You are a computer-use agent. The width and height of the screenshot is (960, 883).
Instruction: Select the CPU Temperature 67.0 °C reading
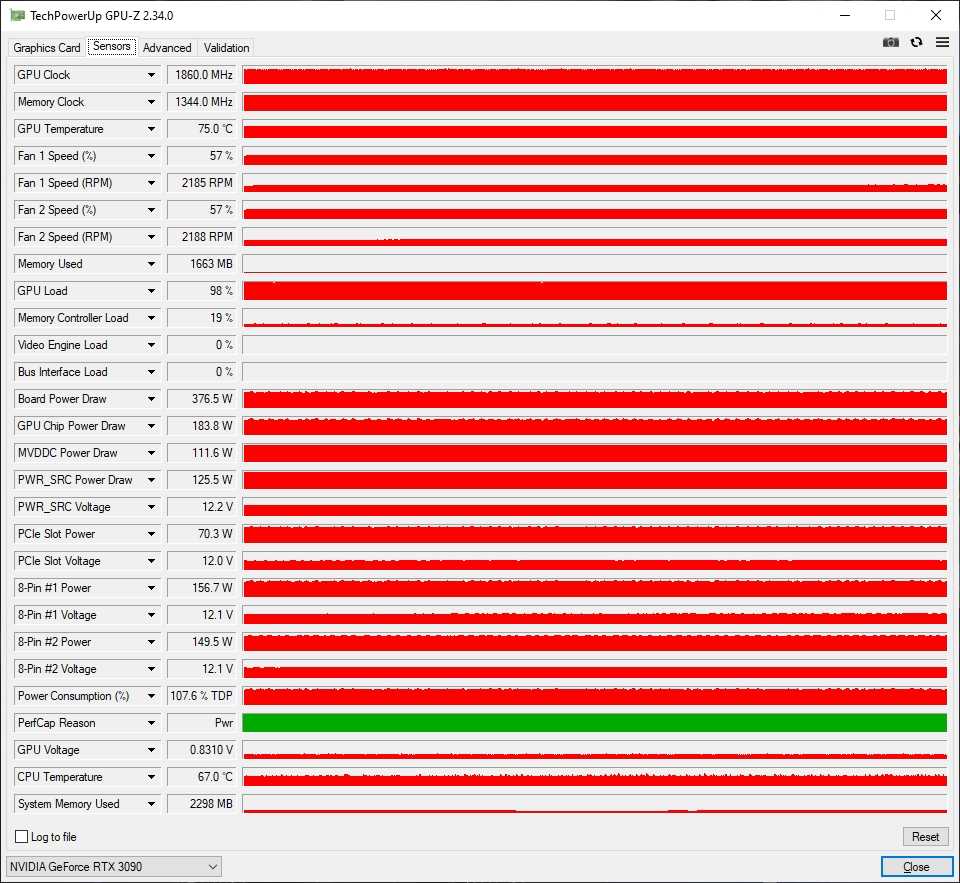click(x=201, y=777)
